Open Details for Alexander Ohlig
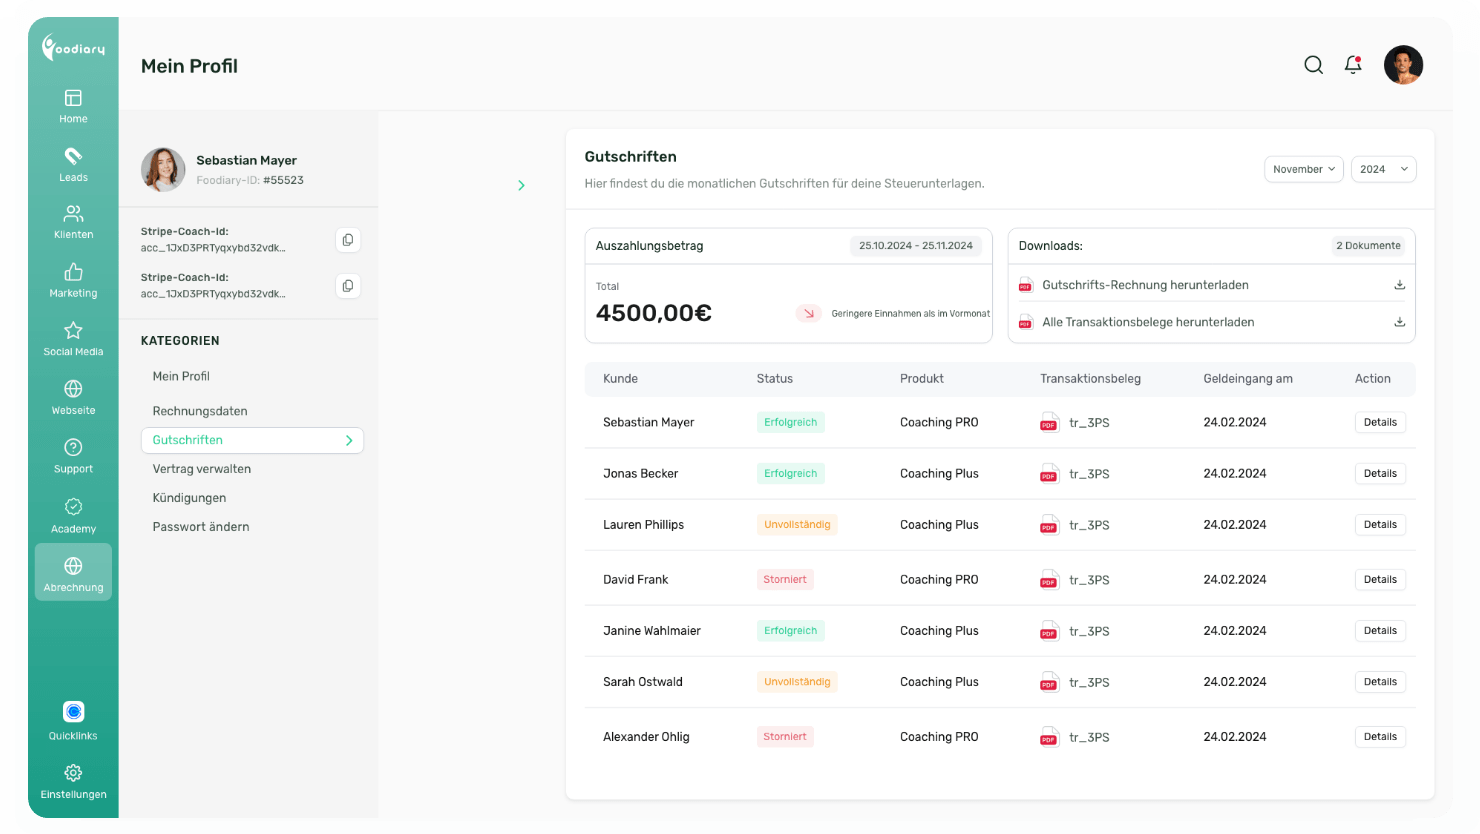Screen dimensions: 1480x834 (x=1379, y=737)
